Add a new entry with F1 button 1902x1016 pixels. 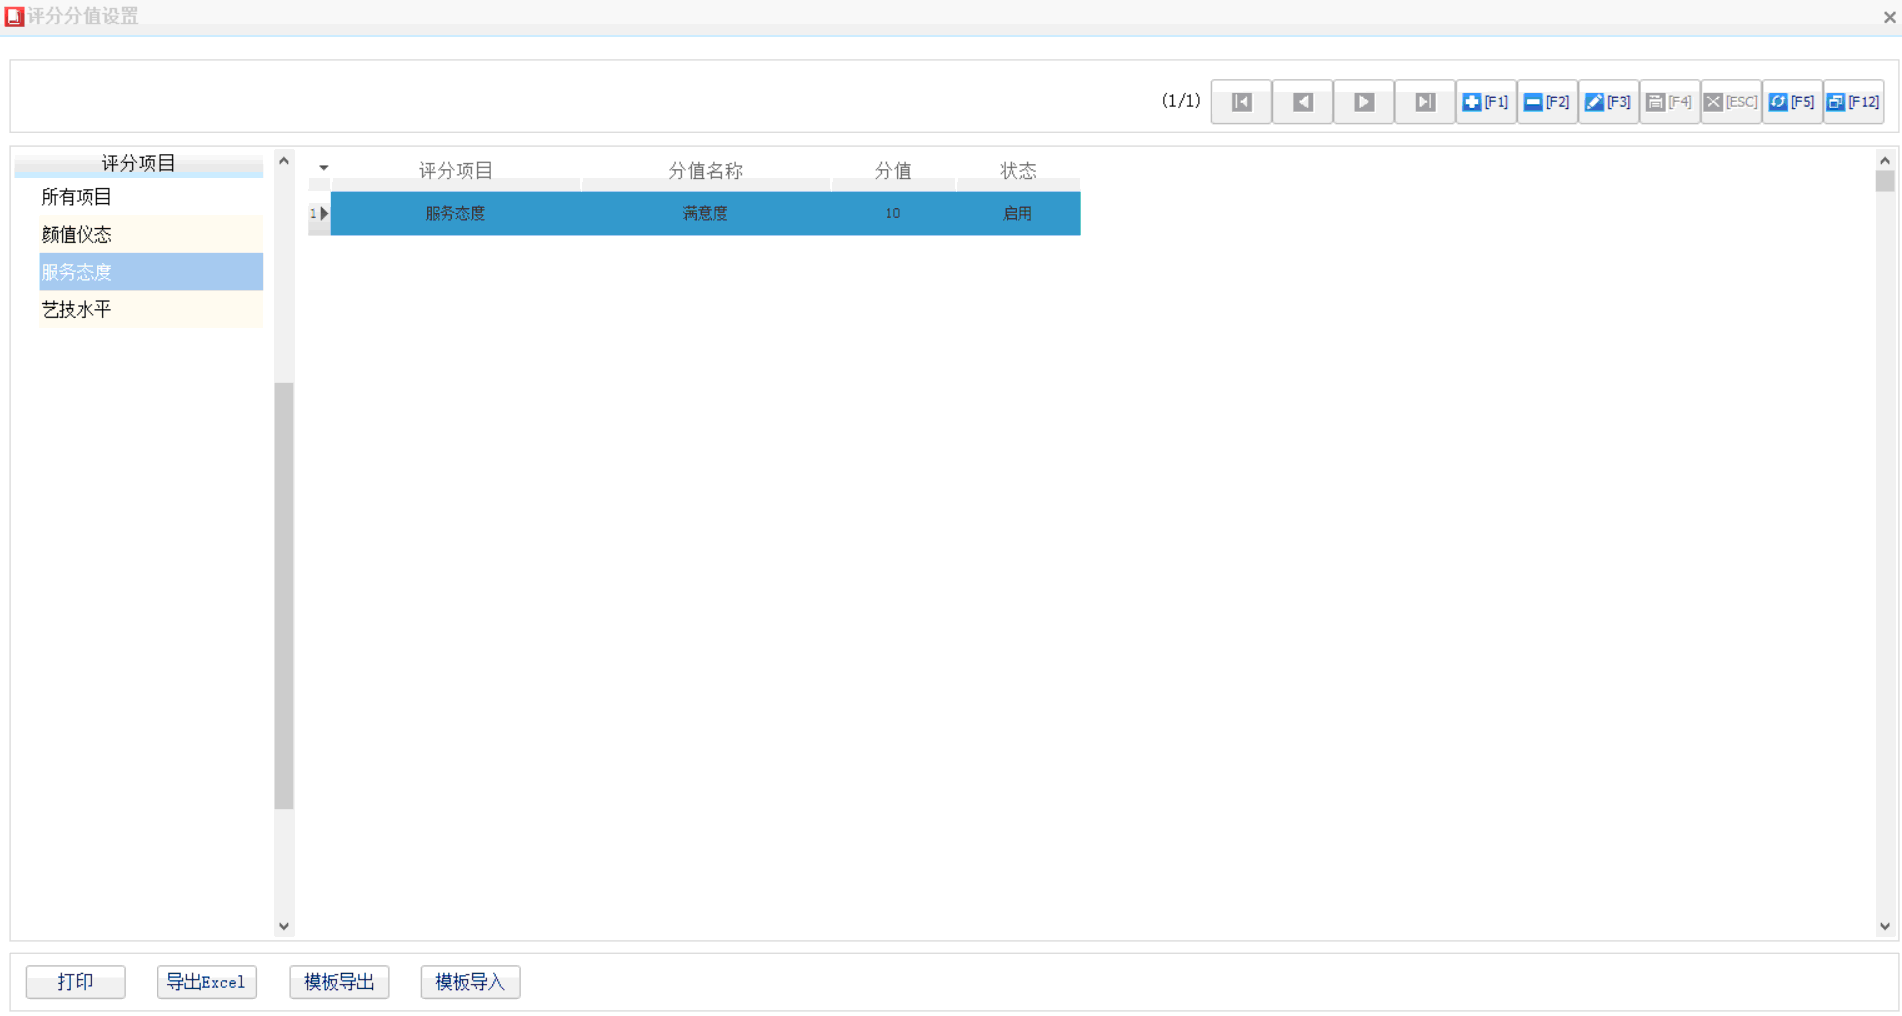[x=1486, y=102]
